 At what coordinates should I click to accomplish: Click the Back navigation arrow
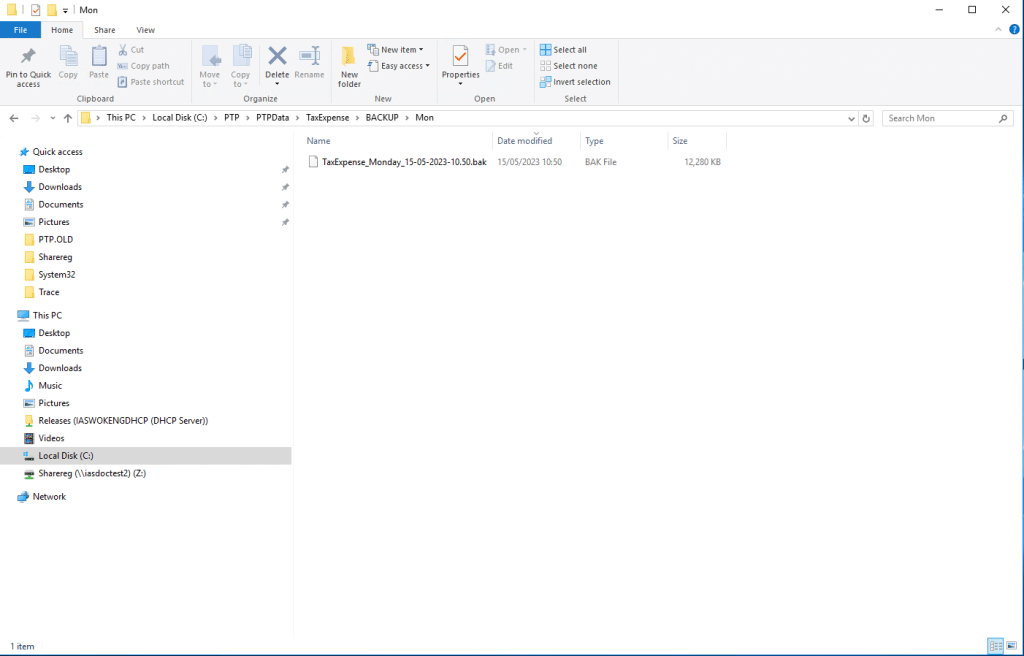[14, 118]
